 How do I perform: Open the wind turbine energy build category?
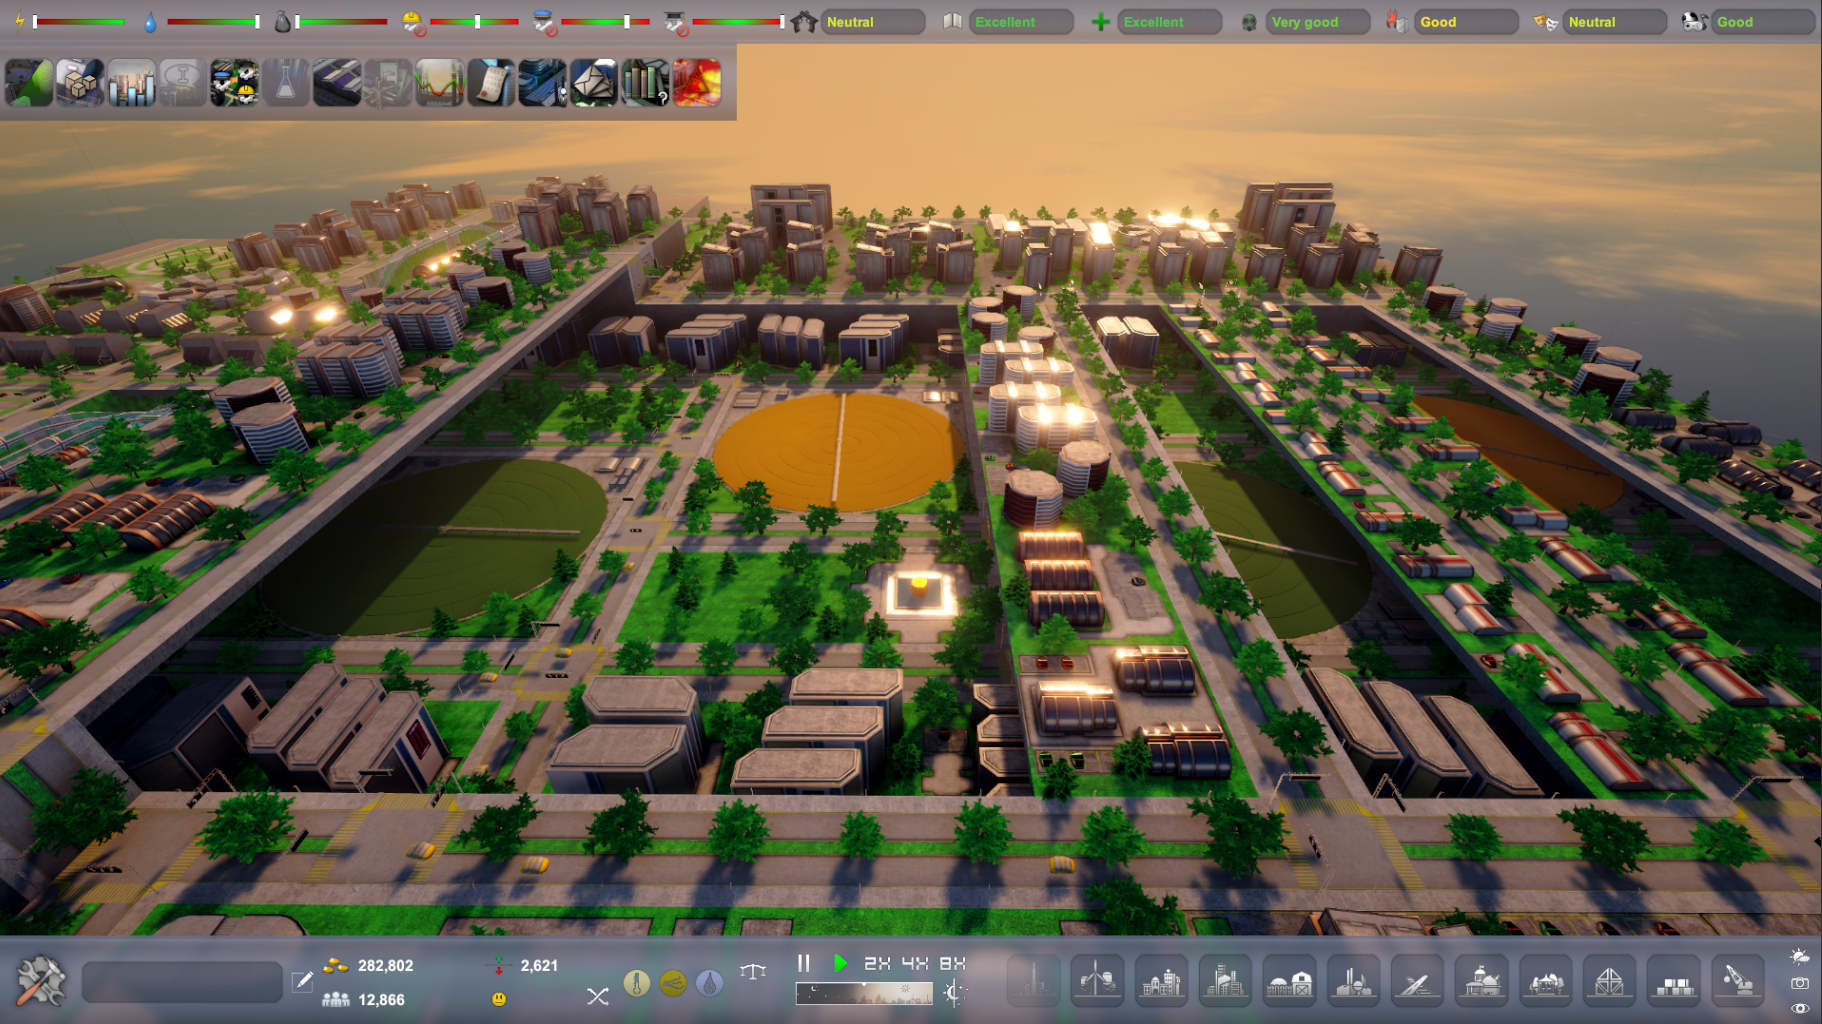coord(1097,980)
